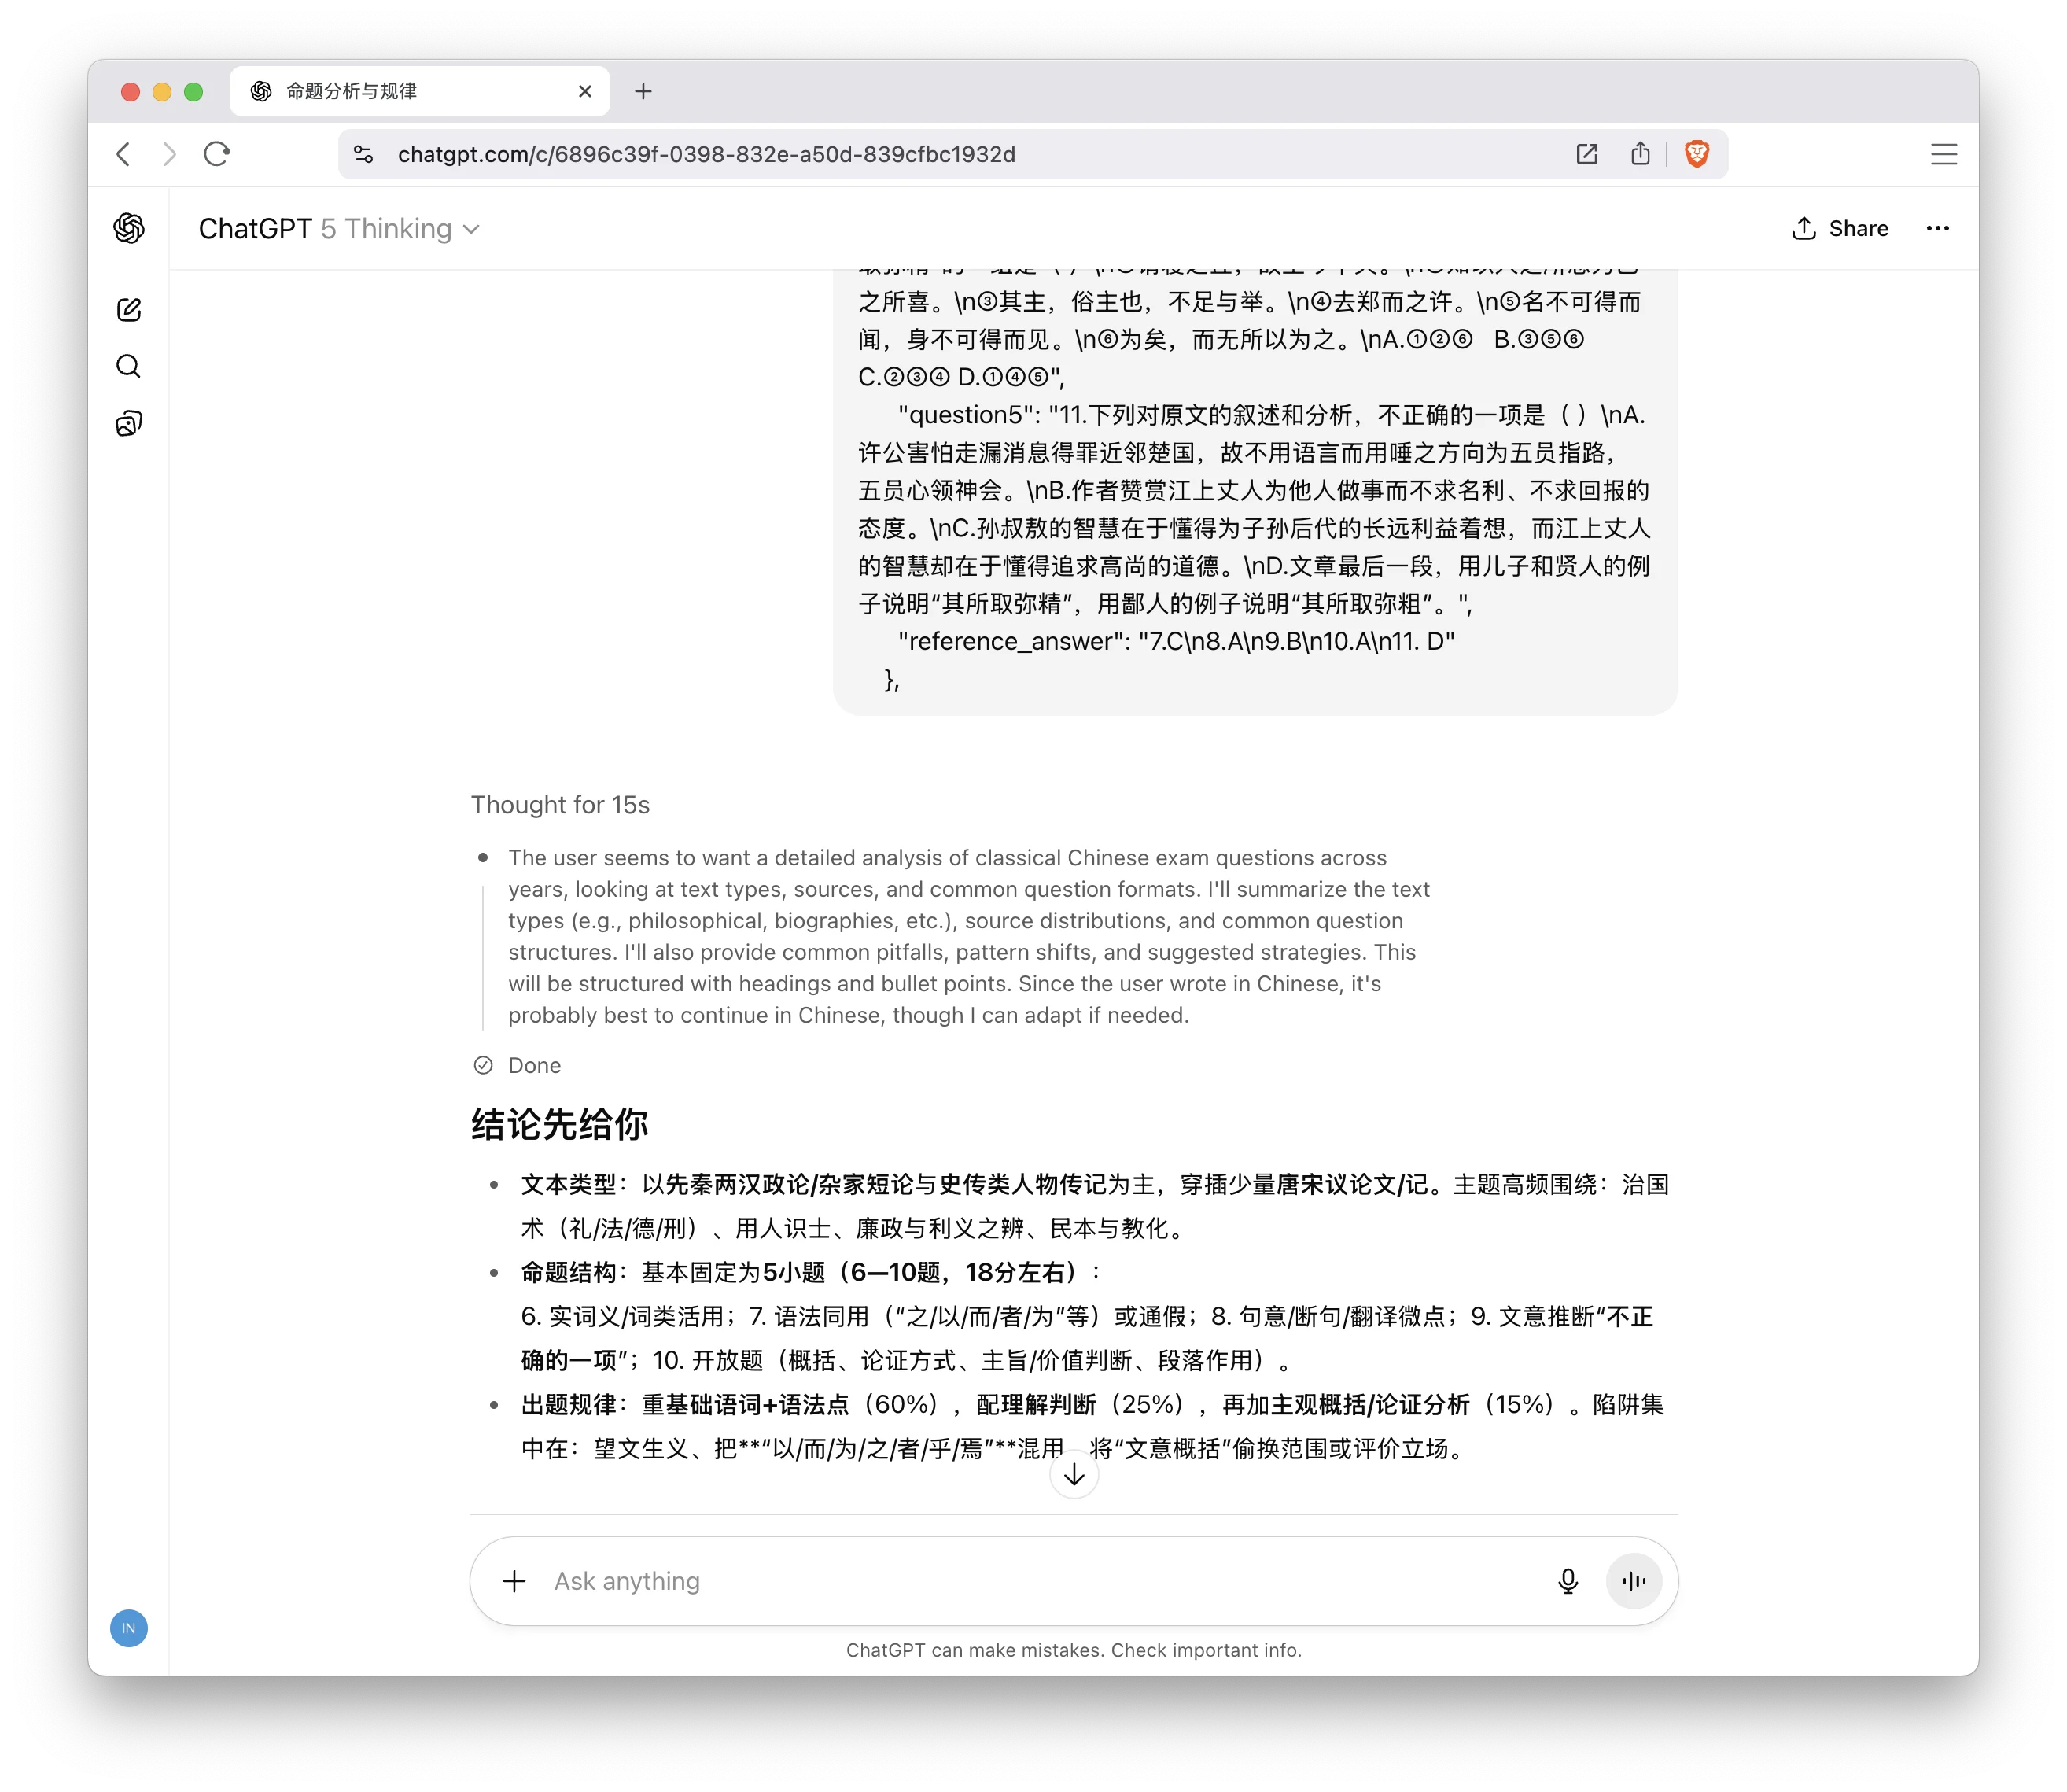
Task: Open the three-dot options menu
Action: tap(1938, 228)
